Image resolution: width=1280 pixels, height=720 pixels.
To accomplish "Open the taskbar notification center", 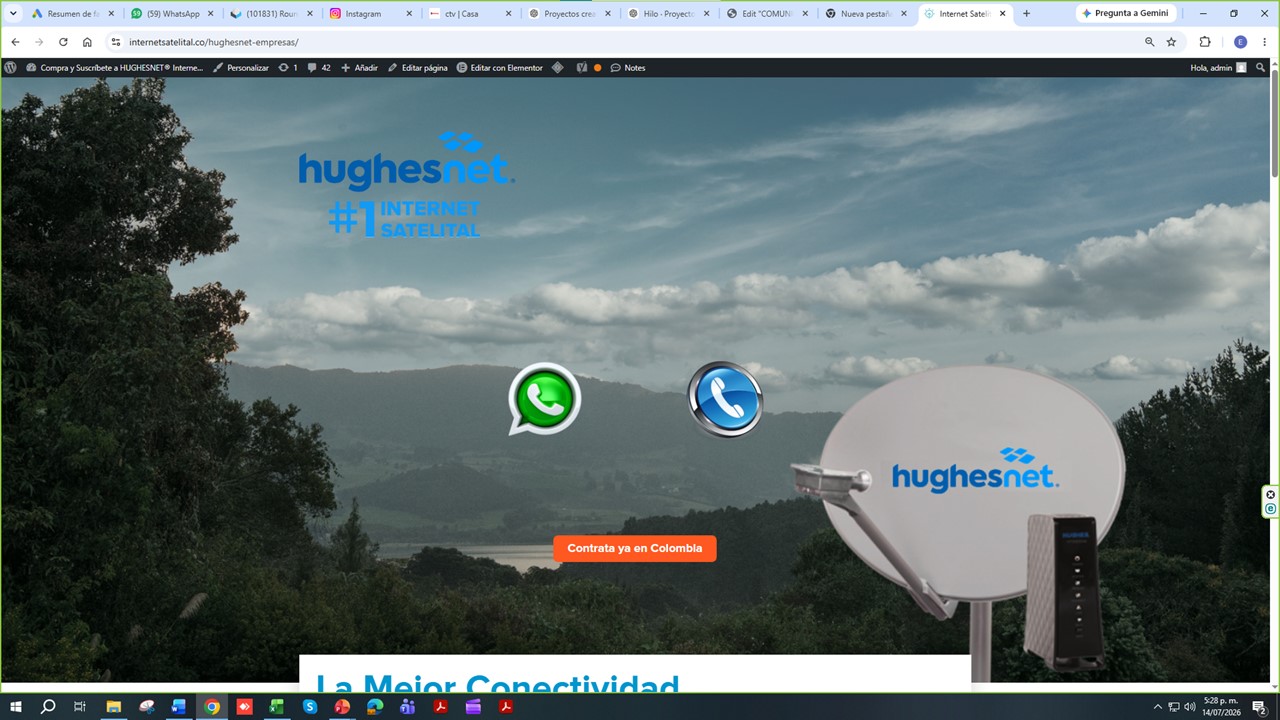I will [1259, 707].
